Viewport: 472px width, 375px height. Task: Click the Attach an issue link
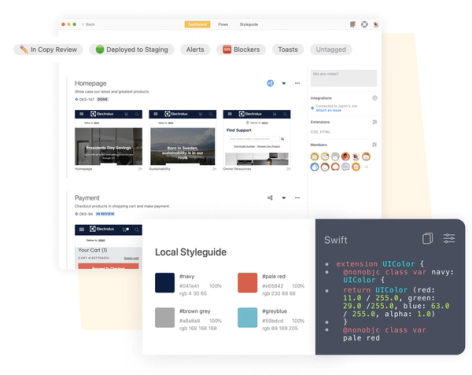point(328,110)
